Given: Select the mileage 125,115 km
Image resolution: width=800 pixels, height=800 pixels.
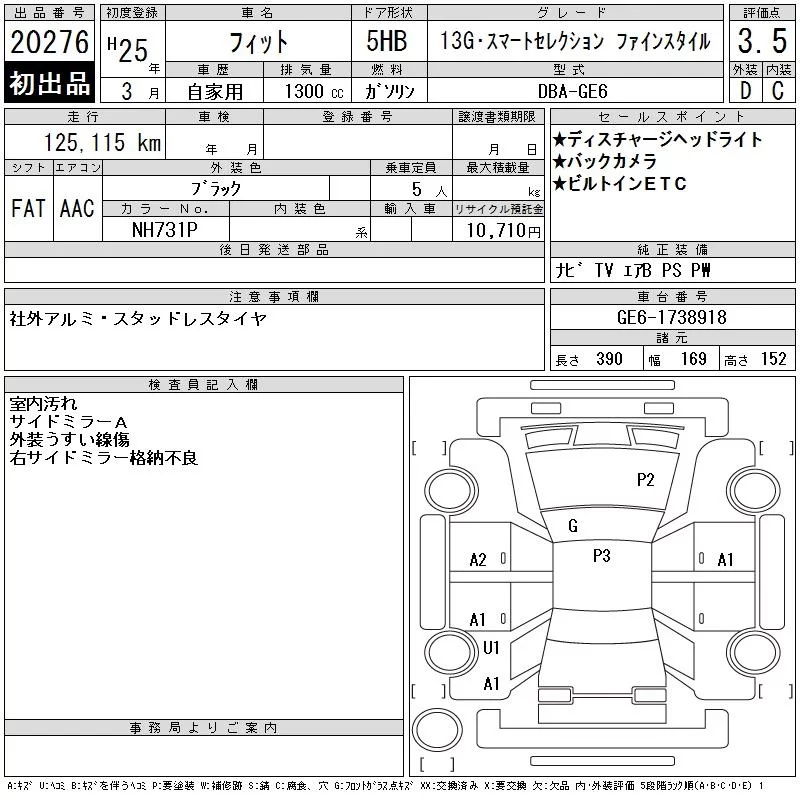Looking at the screenshot, I should point(102,142).
